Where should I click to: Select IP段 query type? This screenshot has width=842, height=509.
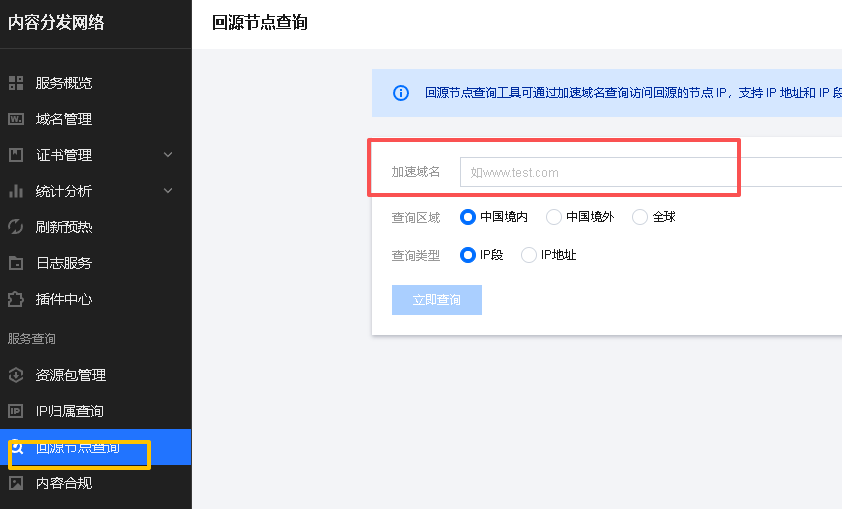click(468, 254)
